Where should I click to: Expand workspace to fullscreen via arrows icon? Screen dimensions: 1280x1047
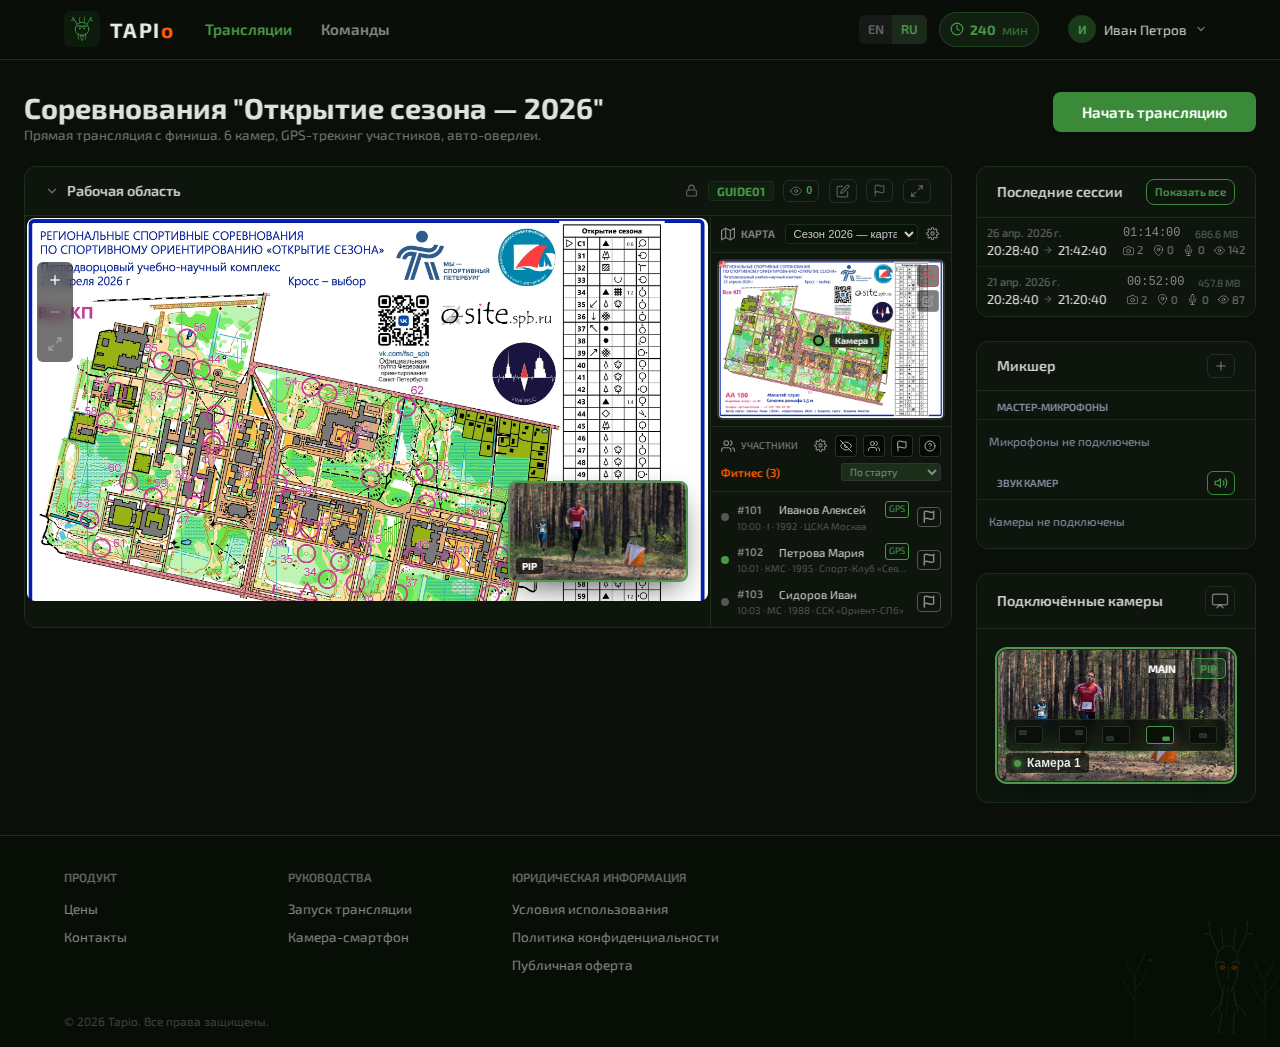click(x=917, y=191)
